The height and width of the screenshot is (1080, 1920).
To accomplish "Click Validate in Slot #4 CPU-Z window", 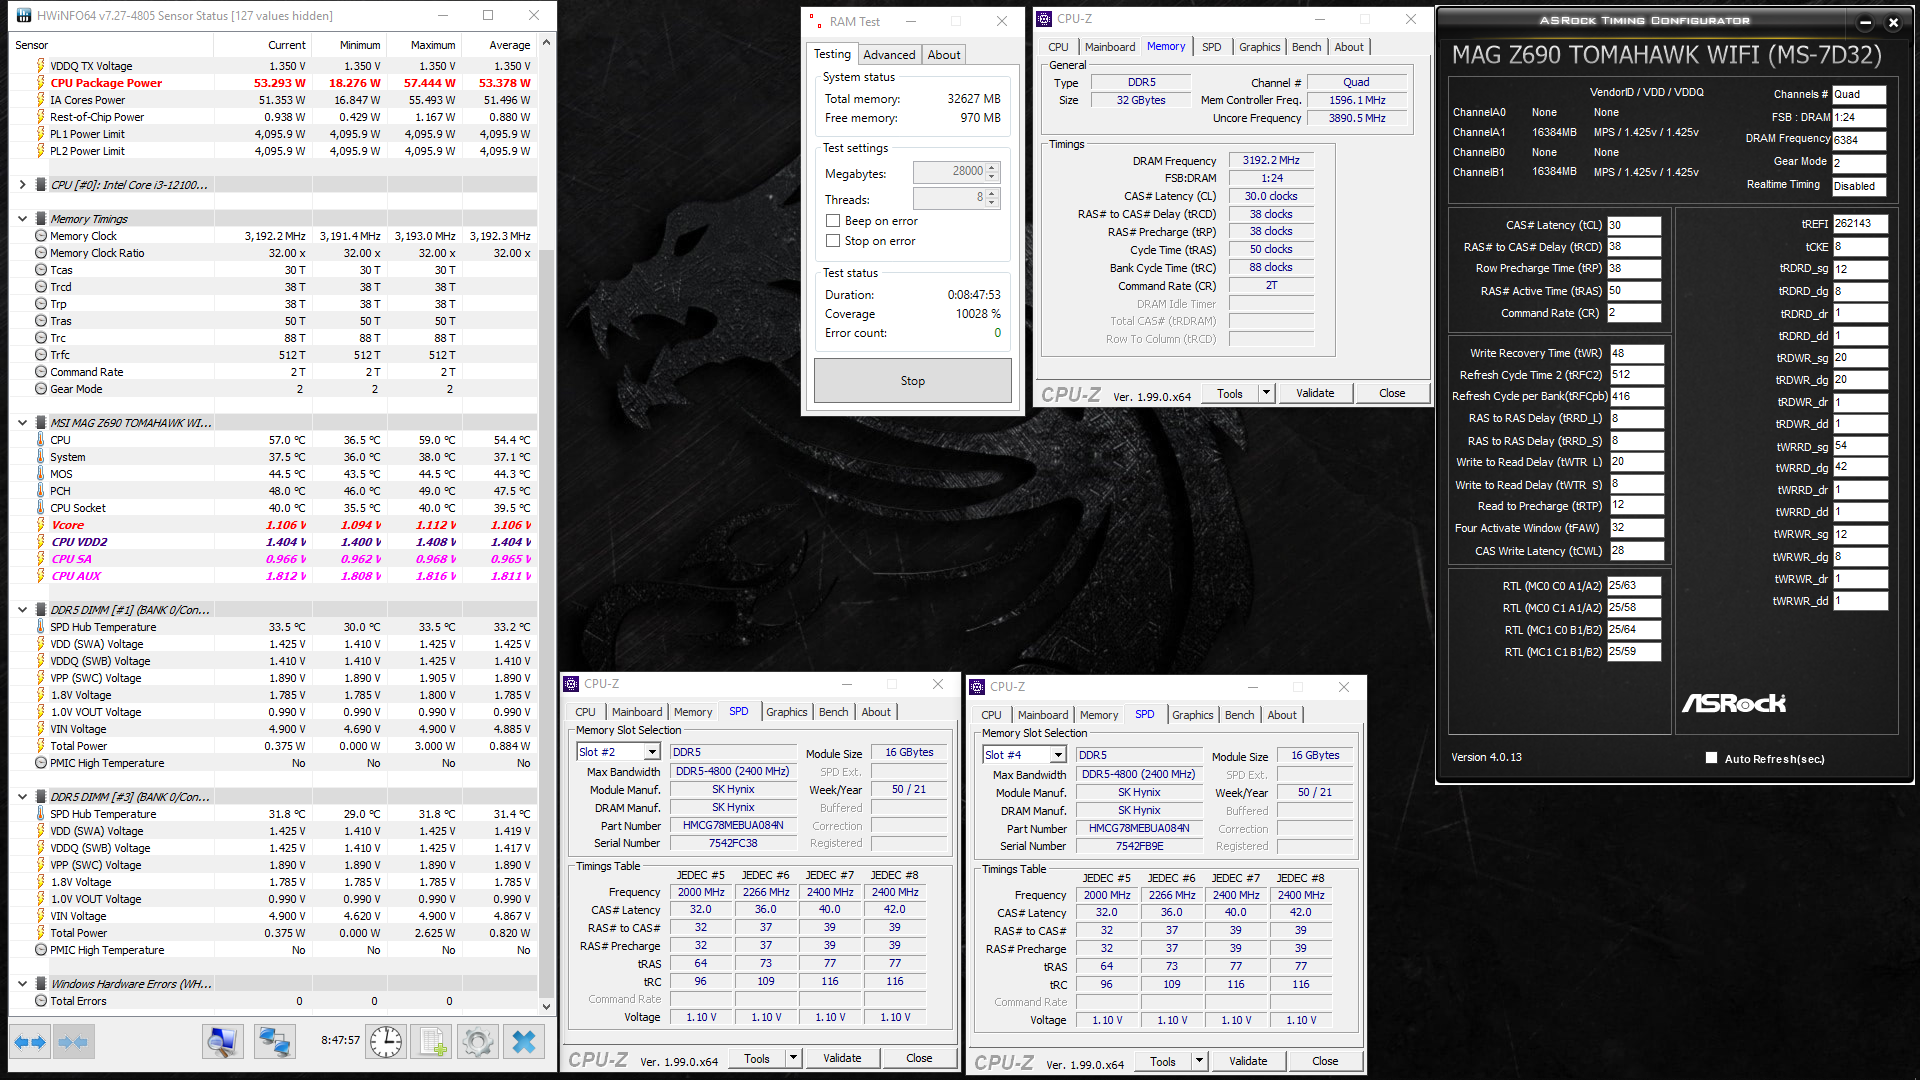I will point(1247,1061).
